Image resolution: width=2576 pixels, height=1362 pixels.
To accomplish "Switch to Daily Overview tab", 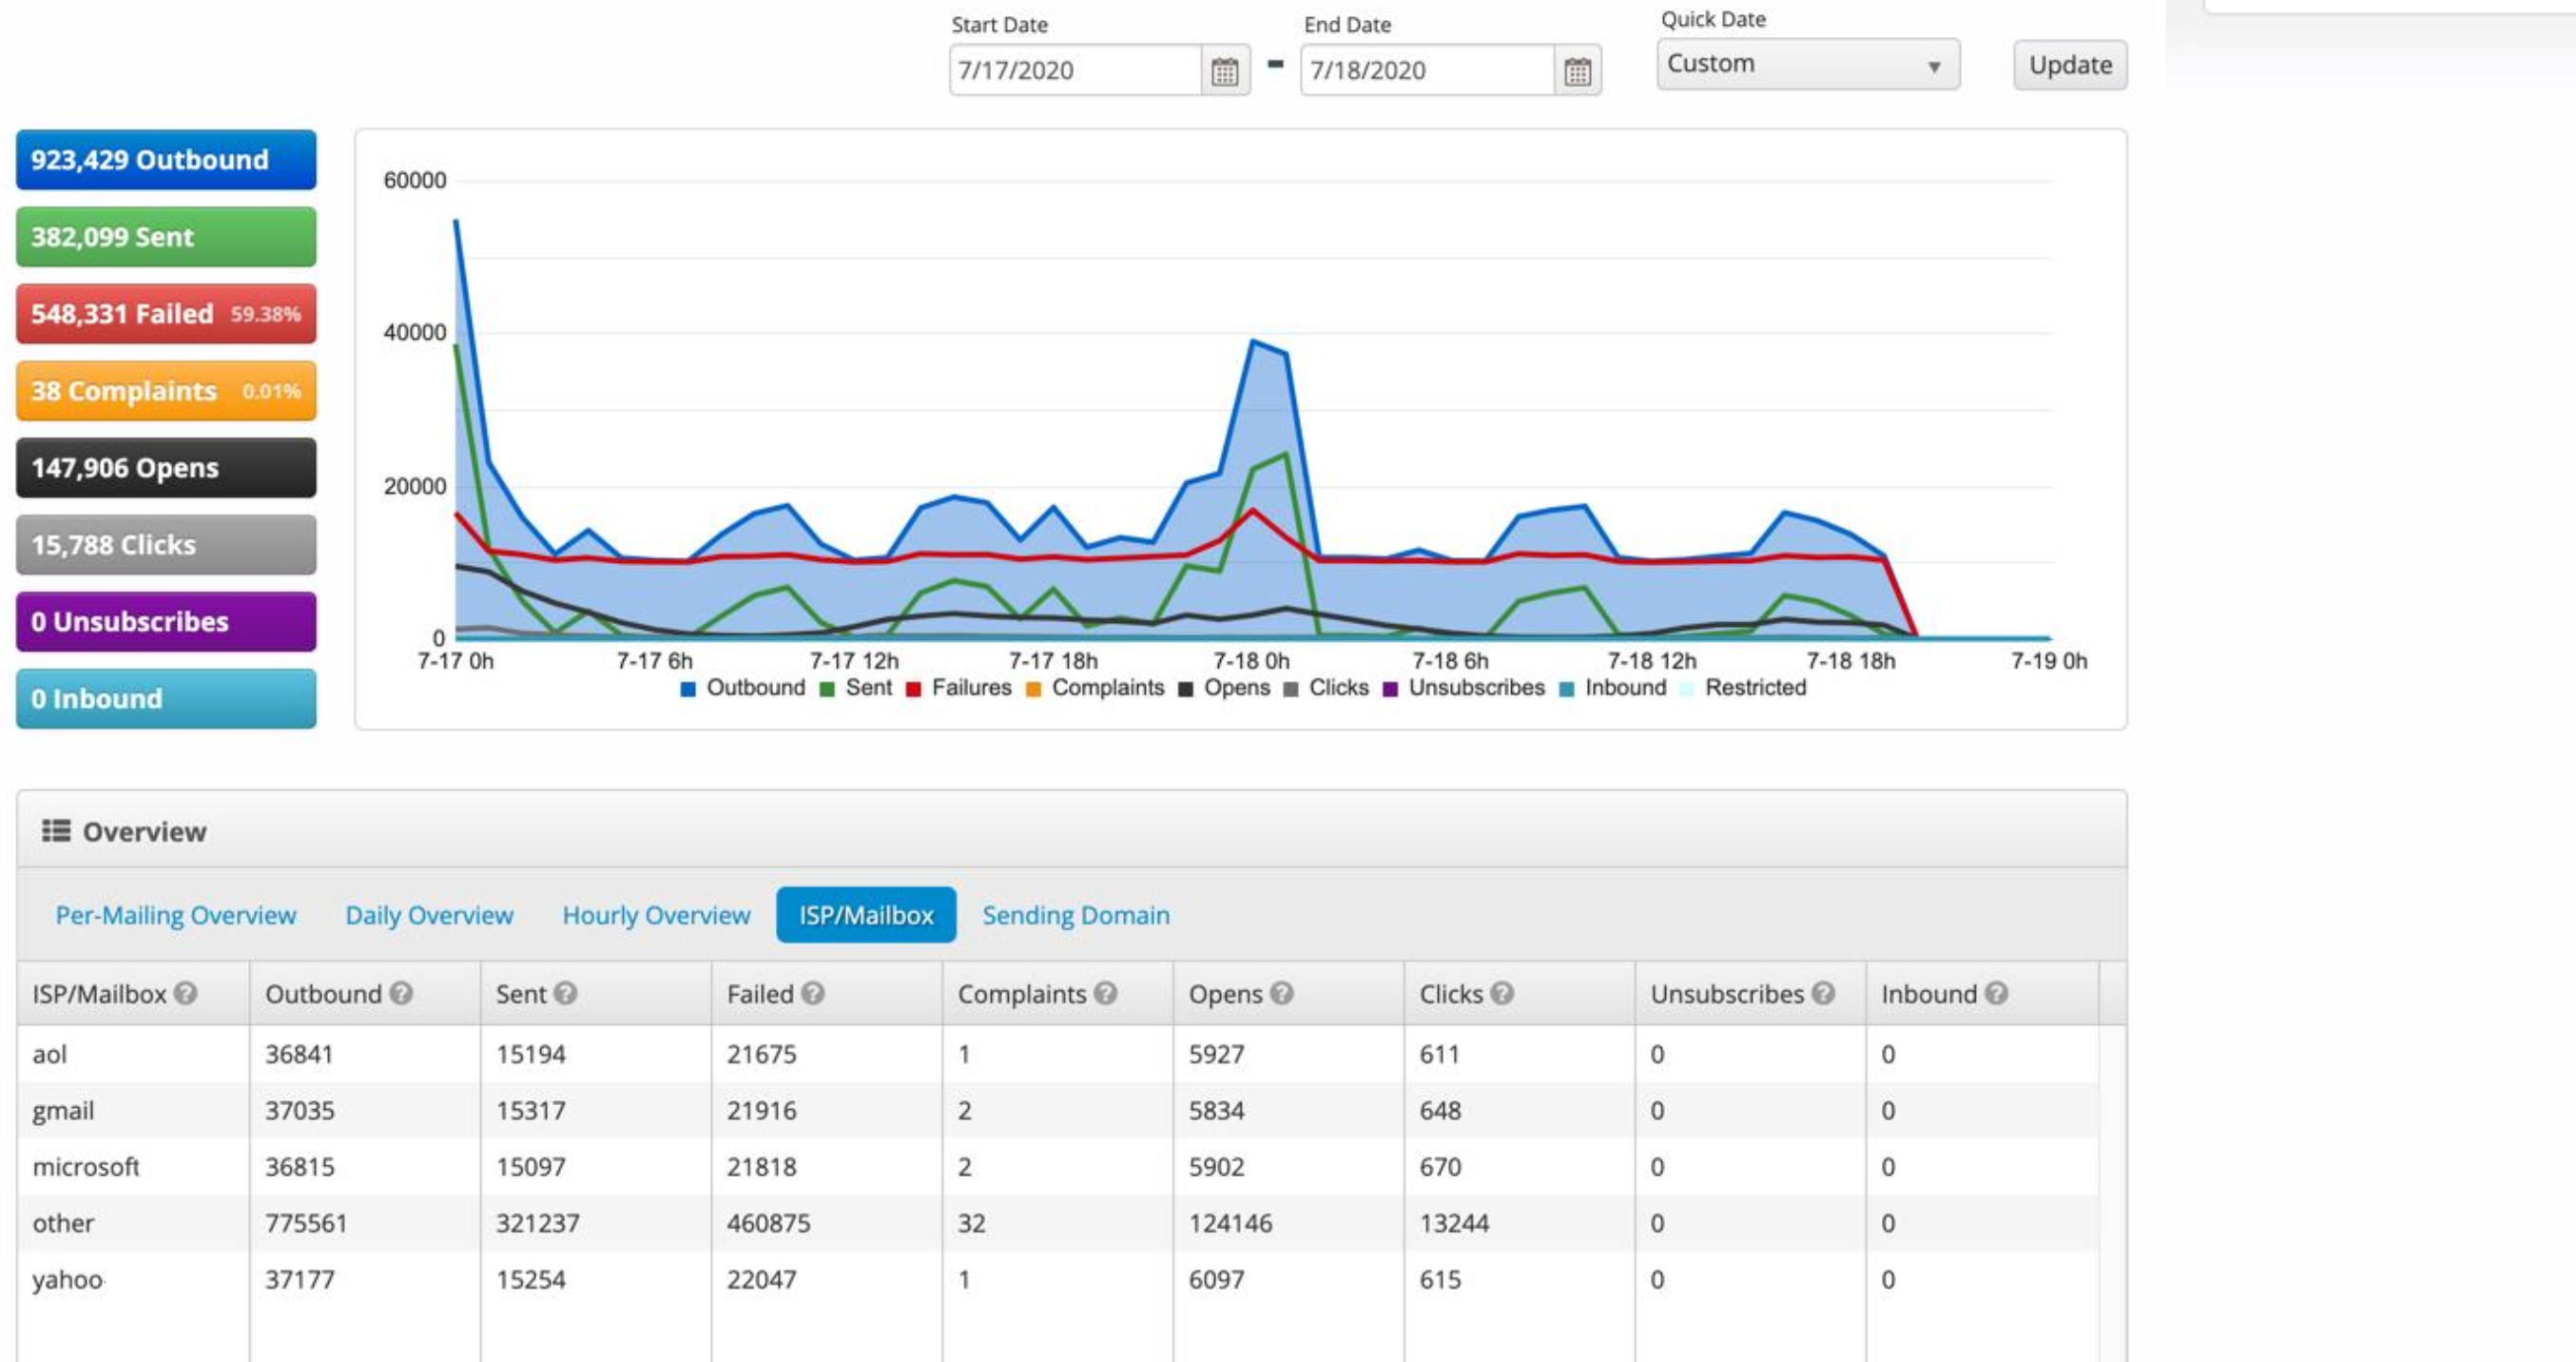I will [x=429, y=915].
